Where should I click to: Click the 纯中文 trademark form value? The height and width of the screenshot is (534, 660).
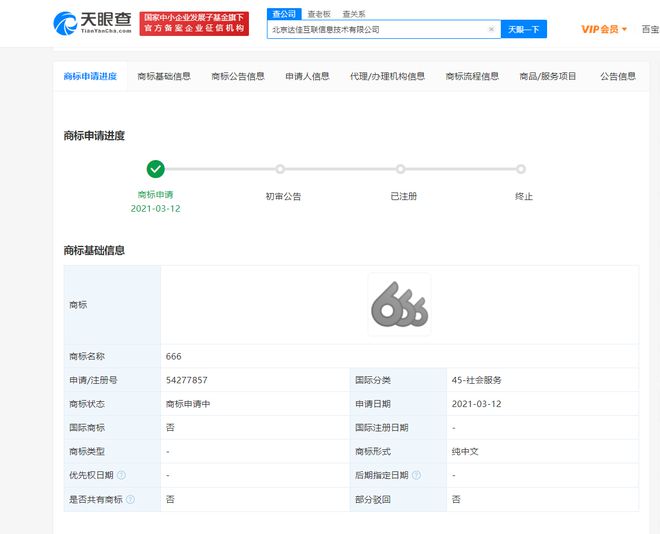[x=465, y=452]
